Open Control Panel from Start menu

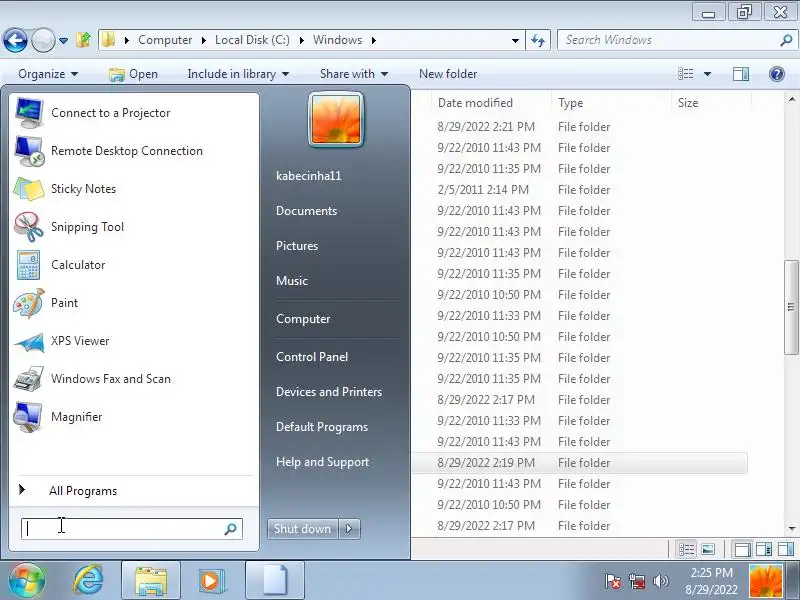(x=312, y=357)
